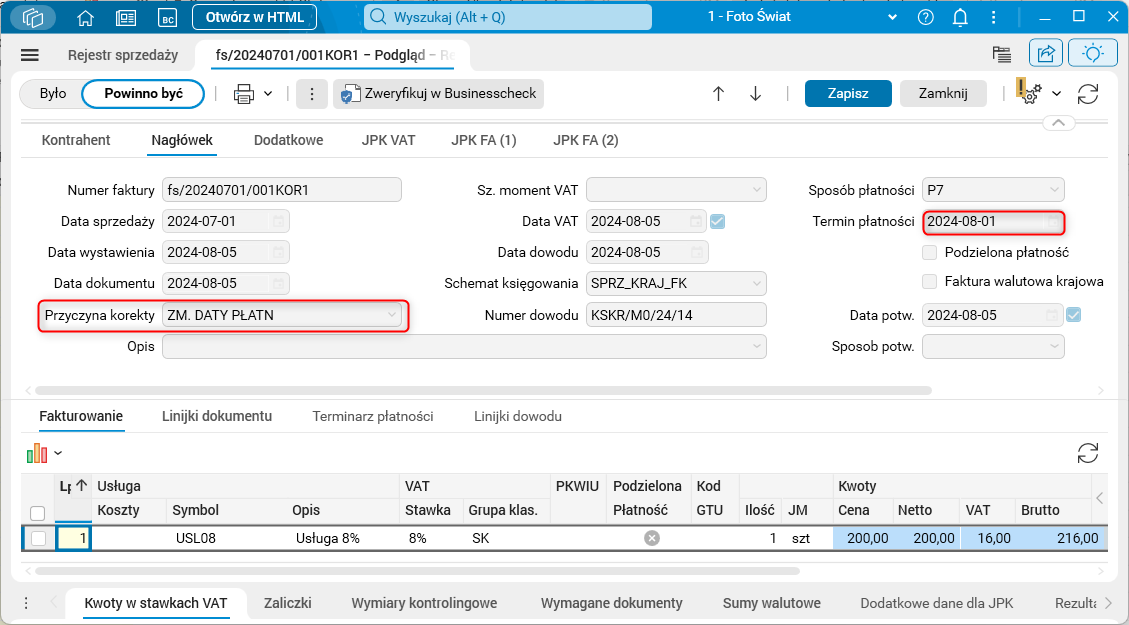Refresh the invoice lines grid
The image size is (1129, 625).
(1088, 453)
